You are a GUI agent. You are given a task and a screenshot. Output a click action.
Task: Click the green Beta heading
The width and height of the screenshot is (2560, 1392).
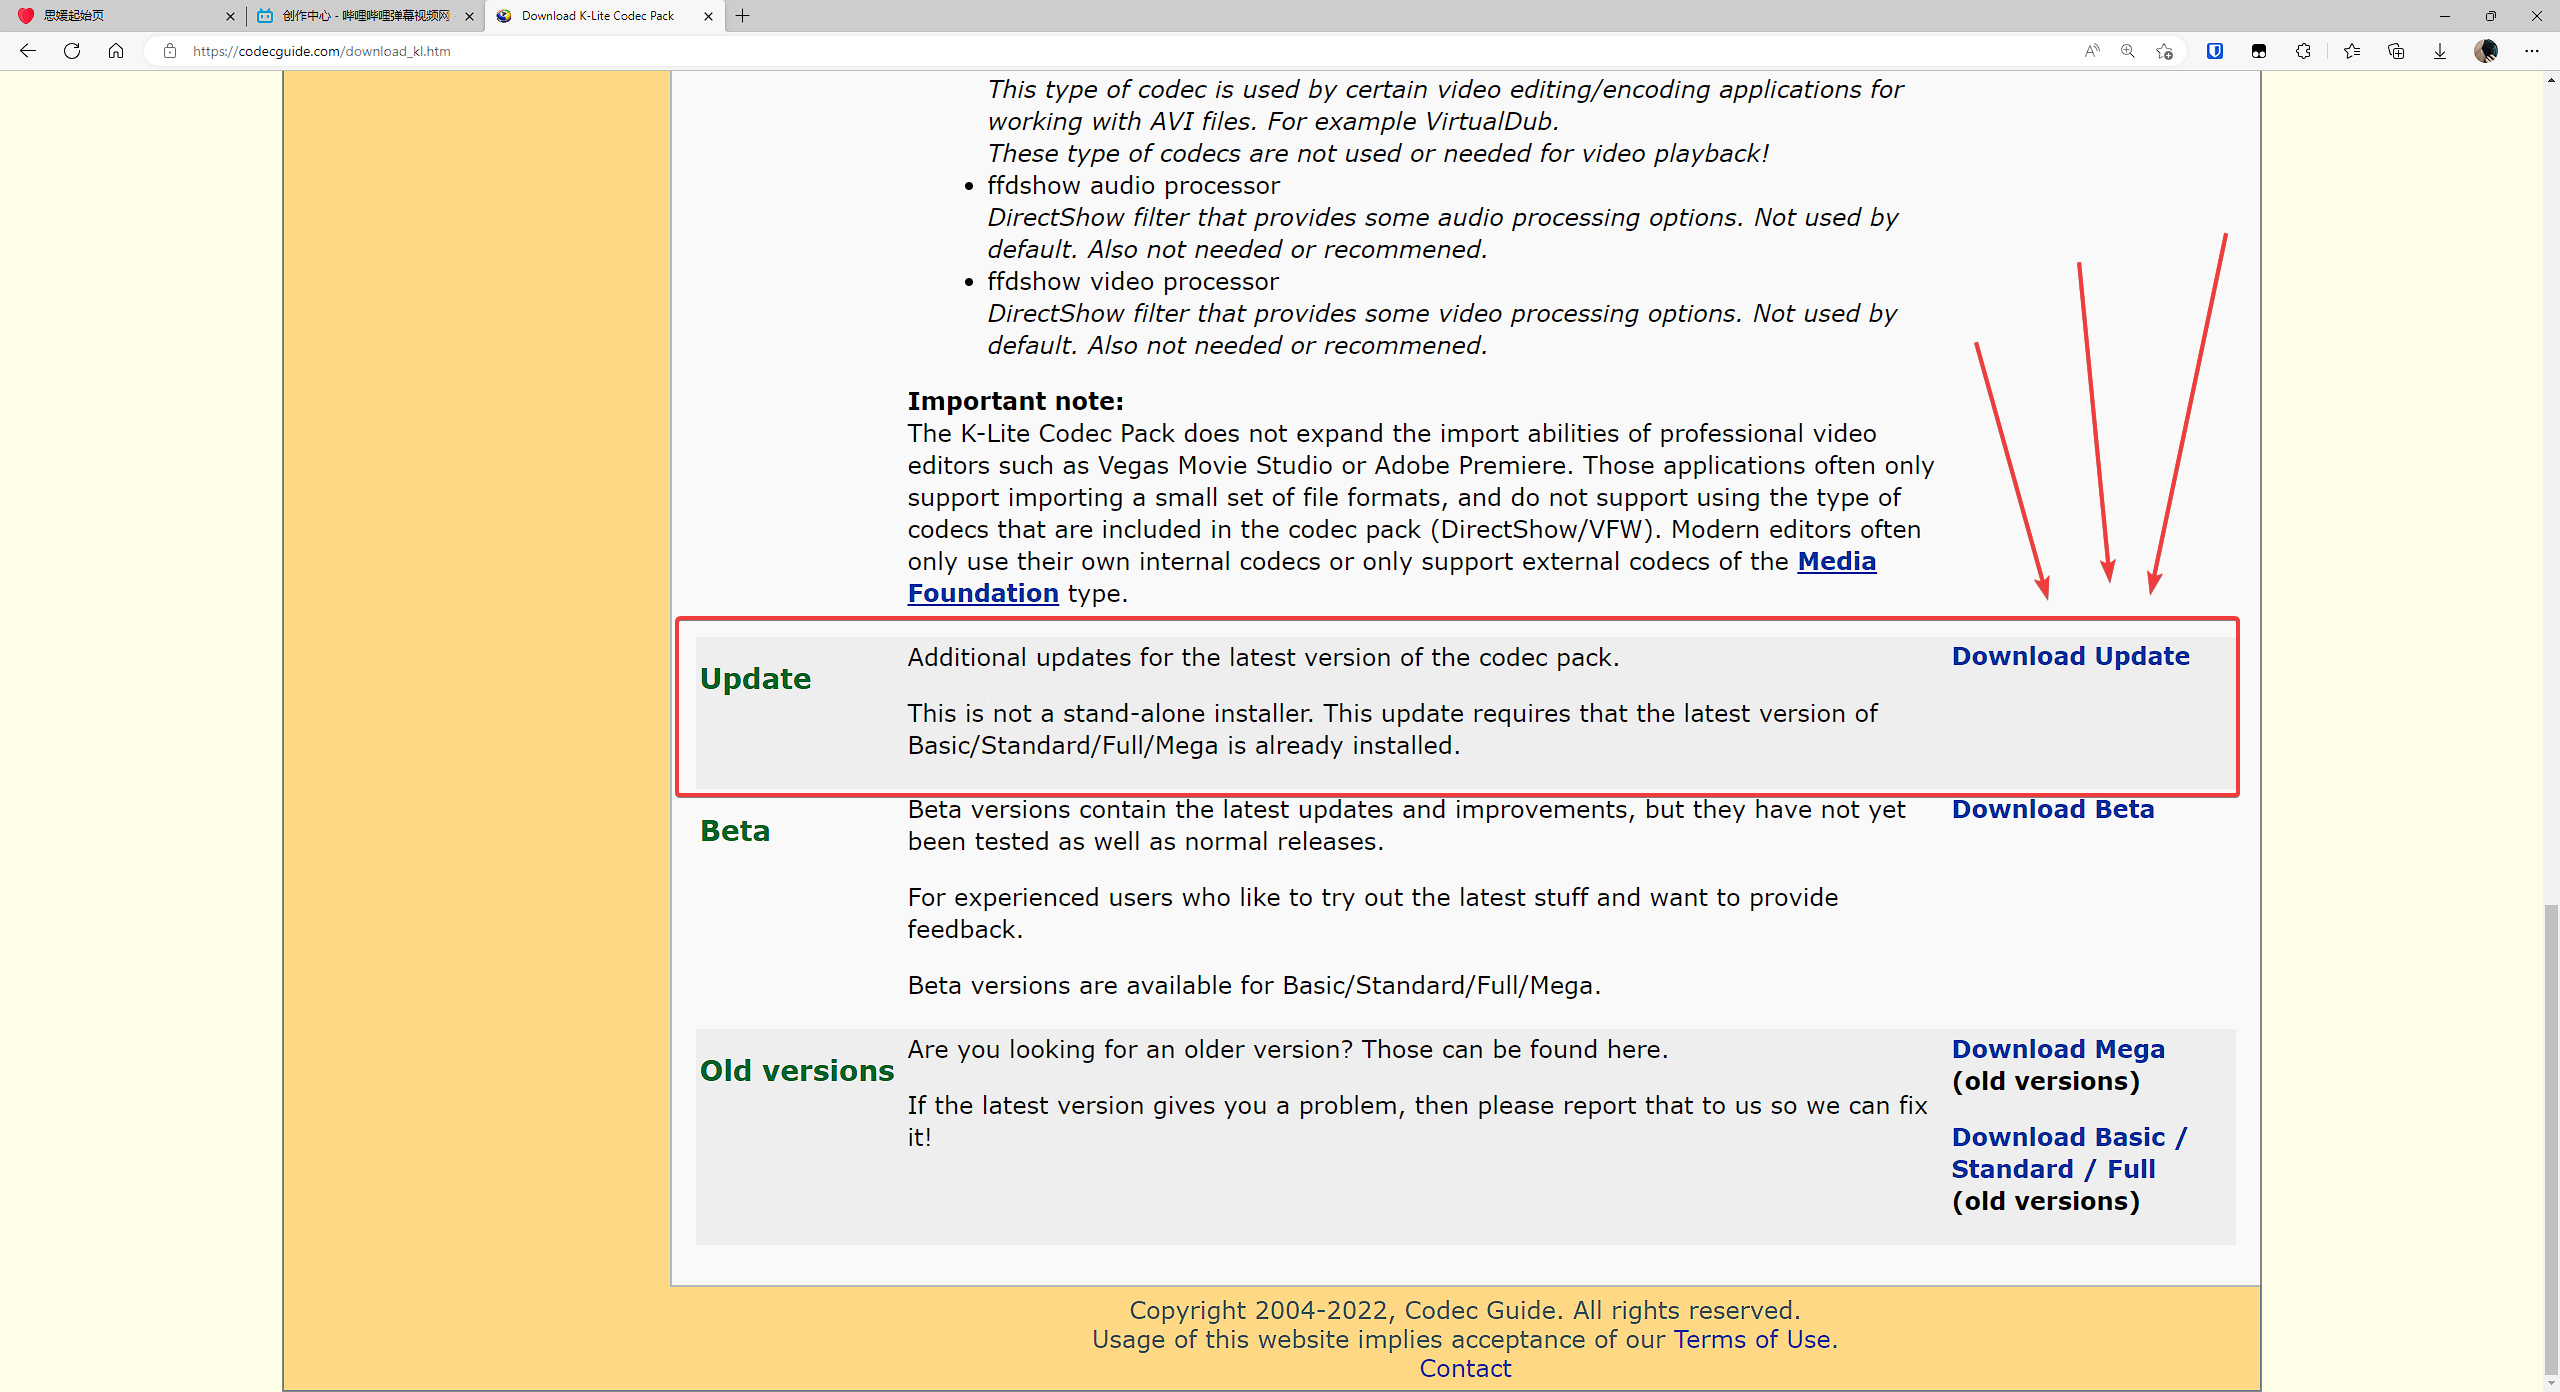(735, 831)
